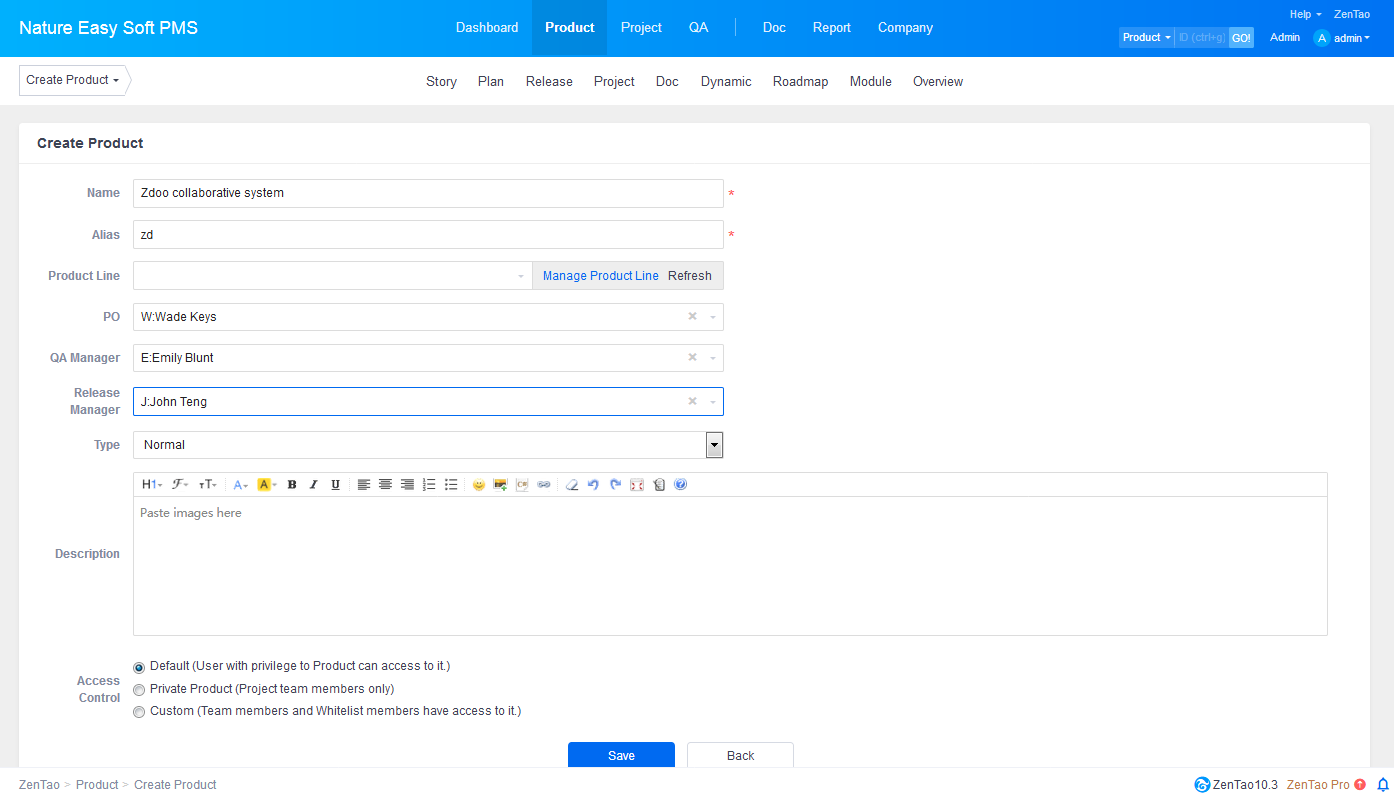This screenshot has height=800, width=1394.
Task: Open the Roadmap submenu item
Action: coord(800,82)
